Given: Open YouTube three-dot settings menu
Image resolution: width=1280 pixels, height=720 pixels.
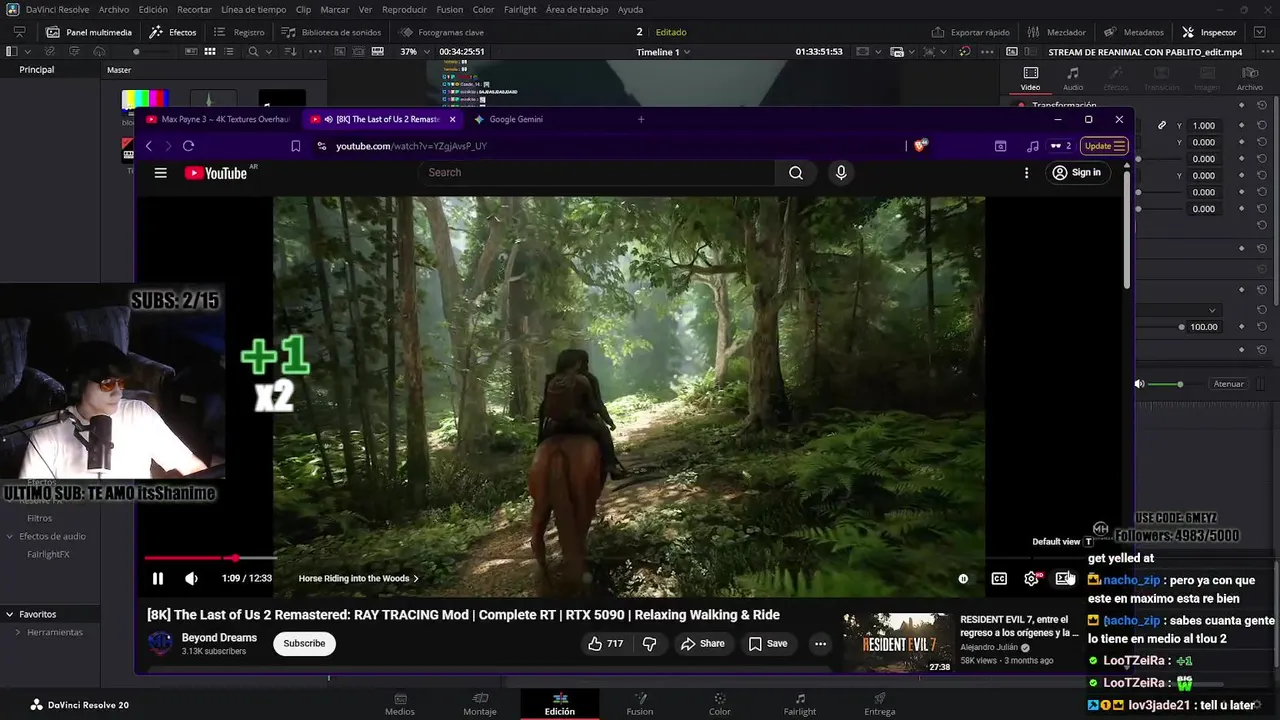Looking at the screenshot, I should [x=1026, y=173].
